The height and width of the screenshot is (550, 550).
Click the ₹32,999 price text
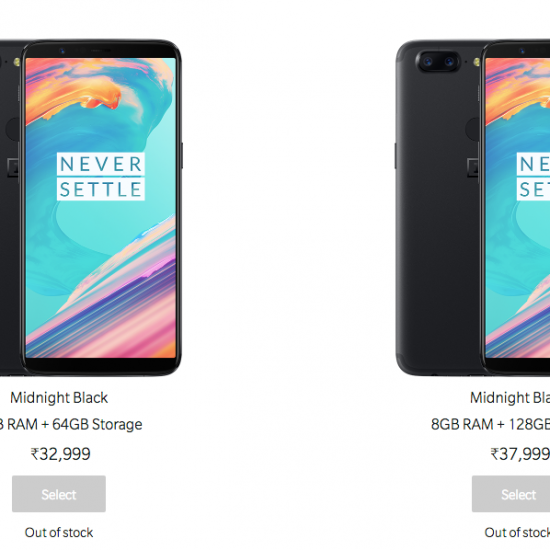(x=60, y=454)
